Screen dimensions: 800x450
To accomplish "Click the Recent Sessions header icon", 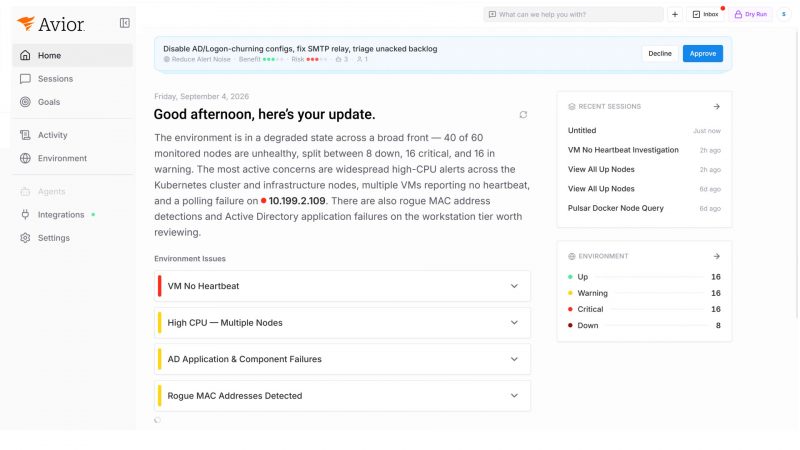I will (571, 107).
